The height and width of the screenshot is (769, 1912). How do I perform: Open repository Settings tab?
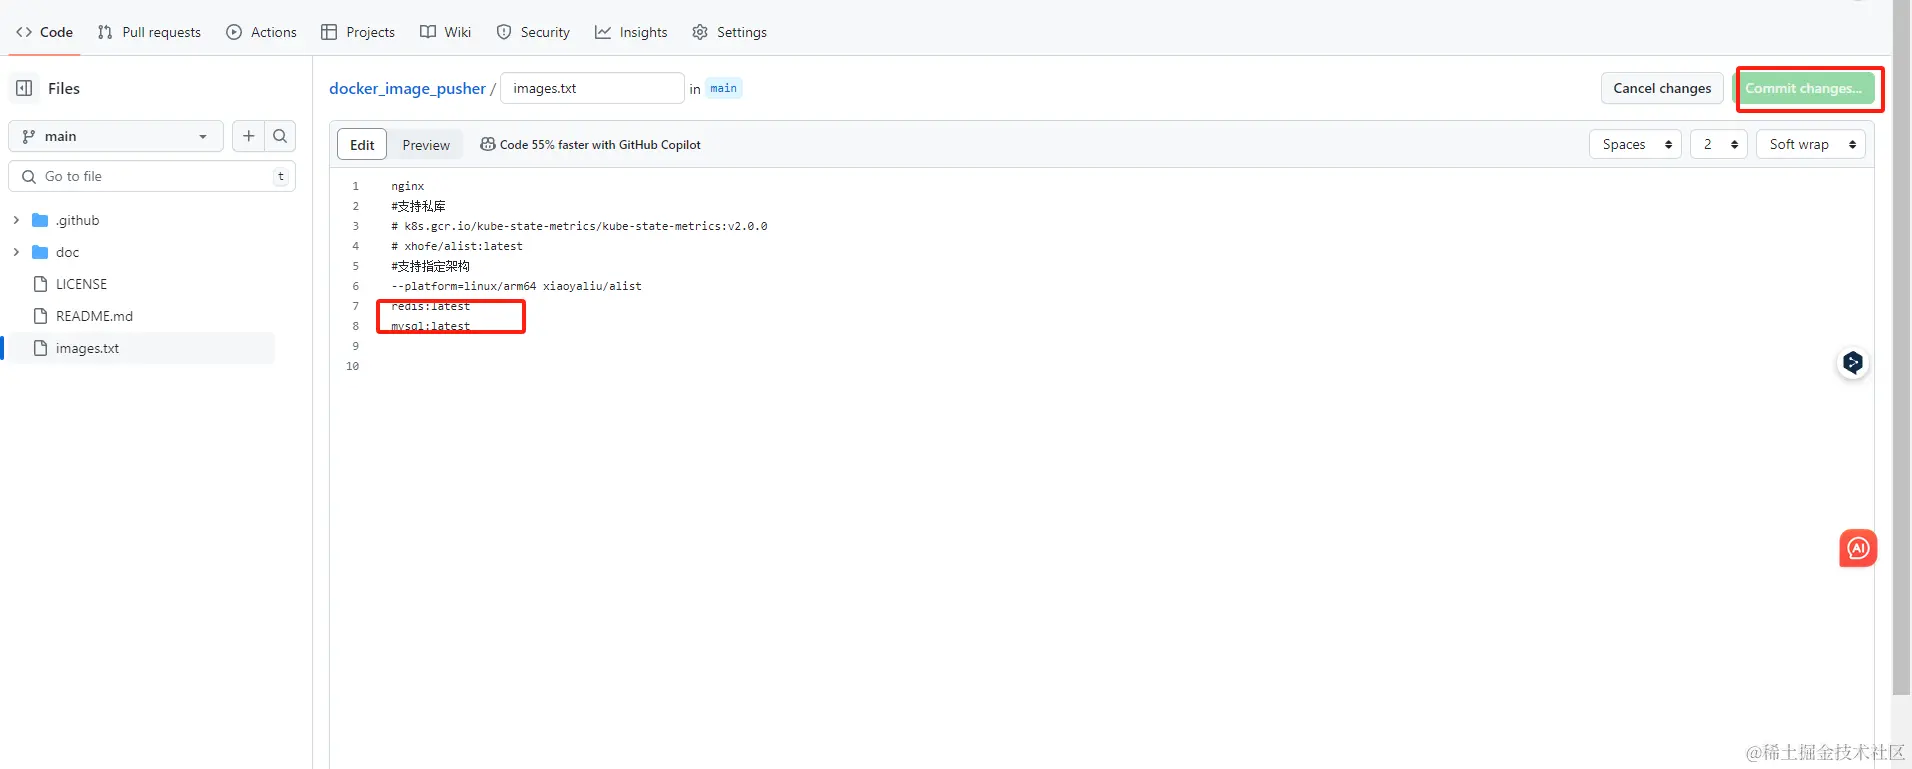tap(729, 32)
